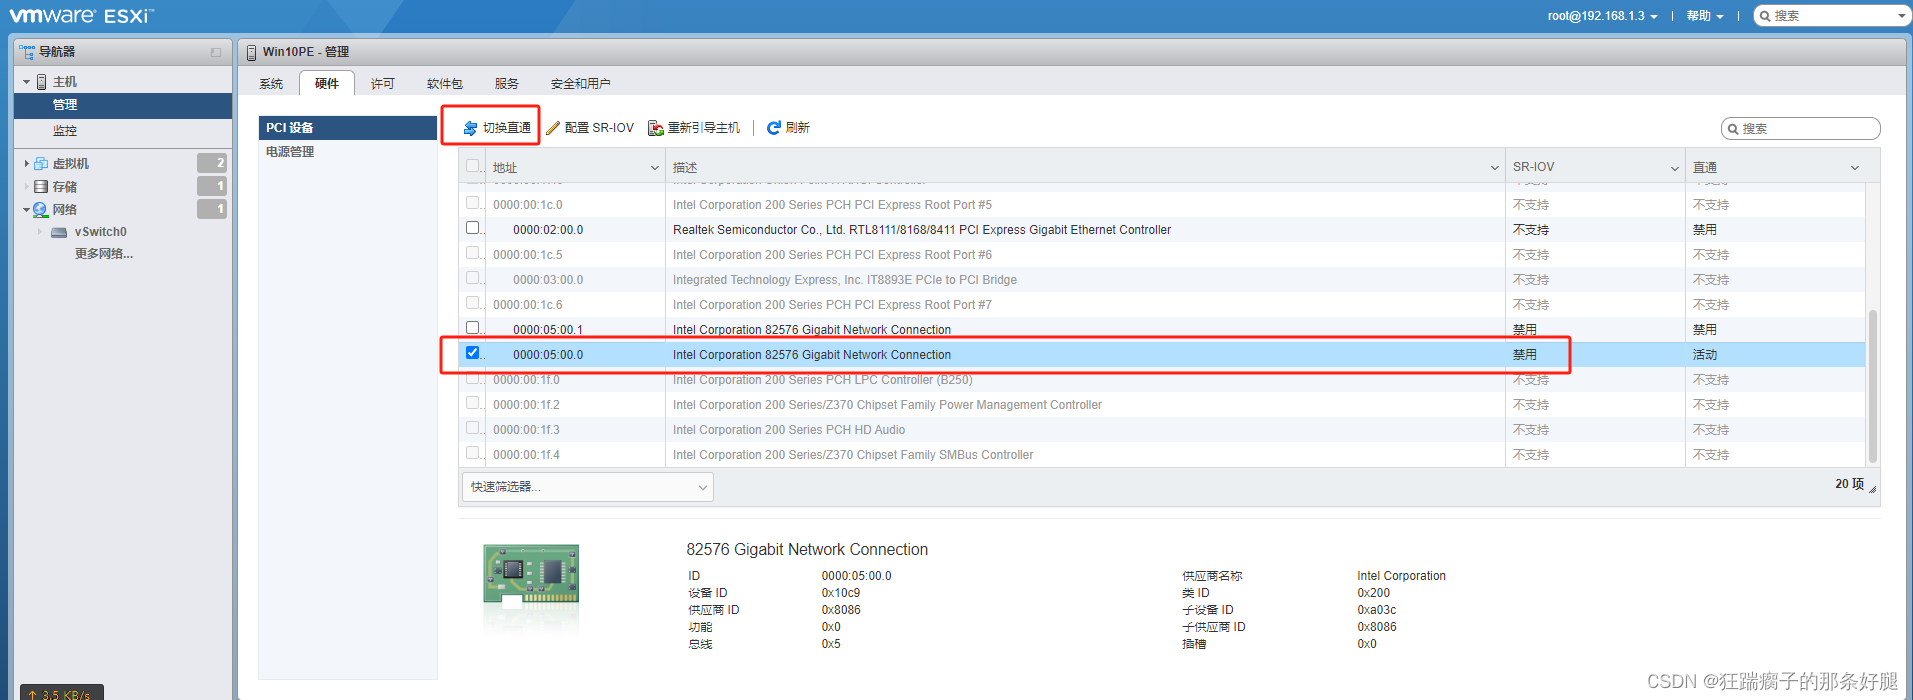Viewport: 1913px width, 700px height.
Task: Check the box for 0000:00:1c.5
Action: (473, 253)
